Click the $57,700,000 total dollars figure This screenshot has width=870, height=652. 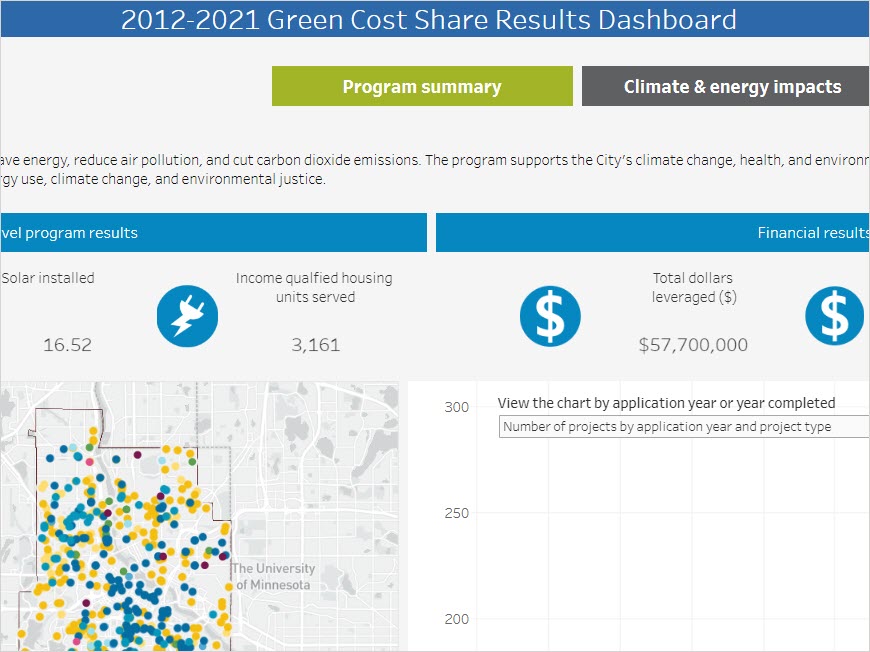(x=693, y=345)
